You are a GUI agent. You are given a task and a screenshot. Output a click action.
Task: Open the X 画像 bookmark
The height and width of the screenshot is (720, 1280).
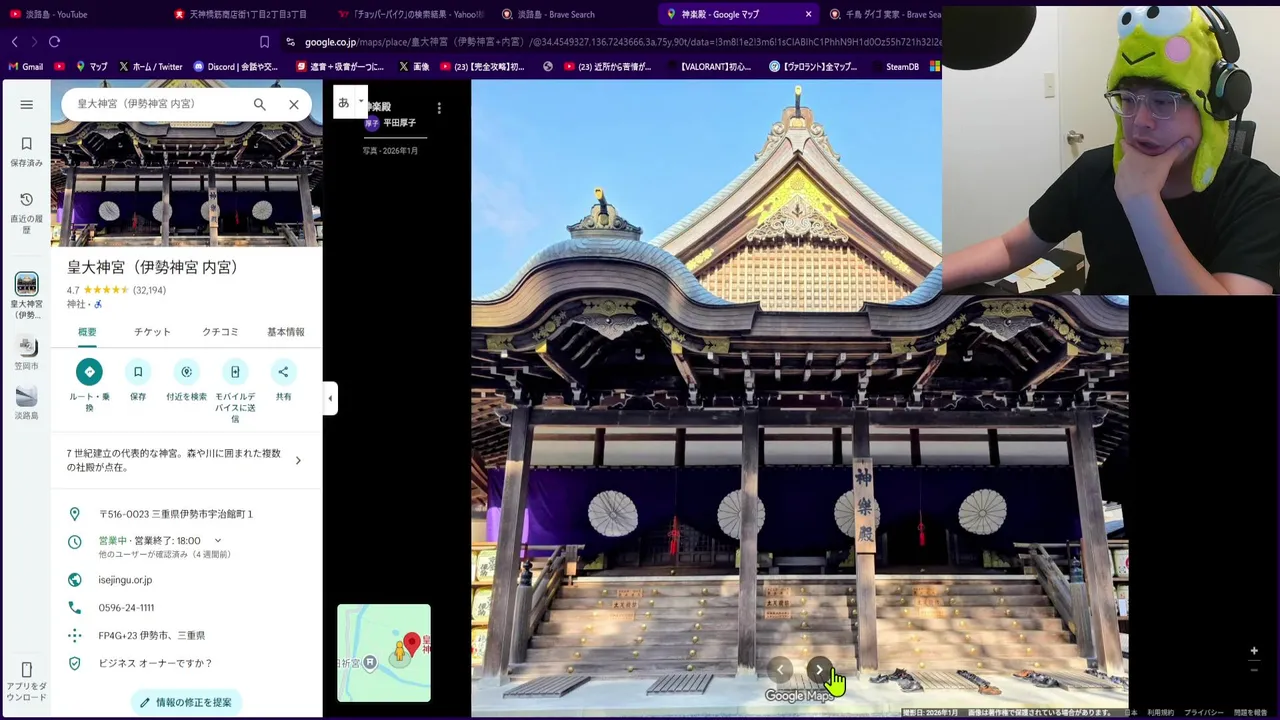coord(414,67)
